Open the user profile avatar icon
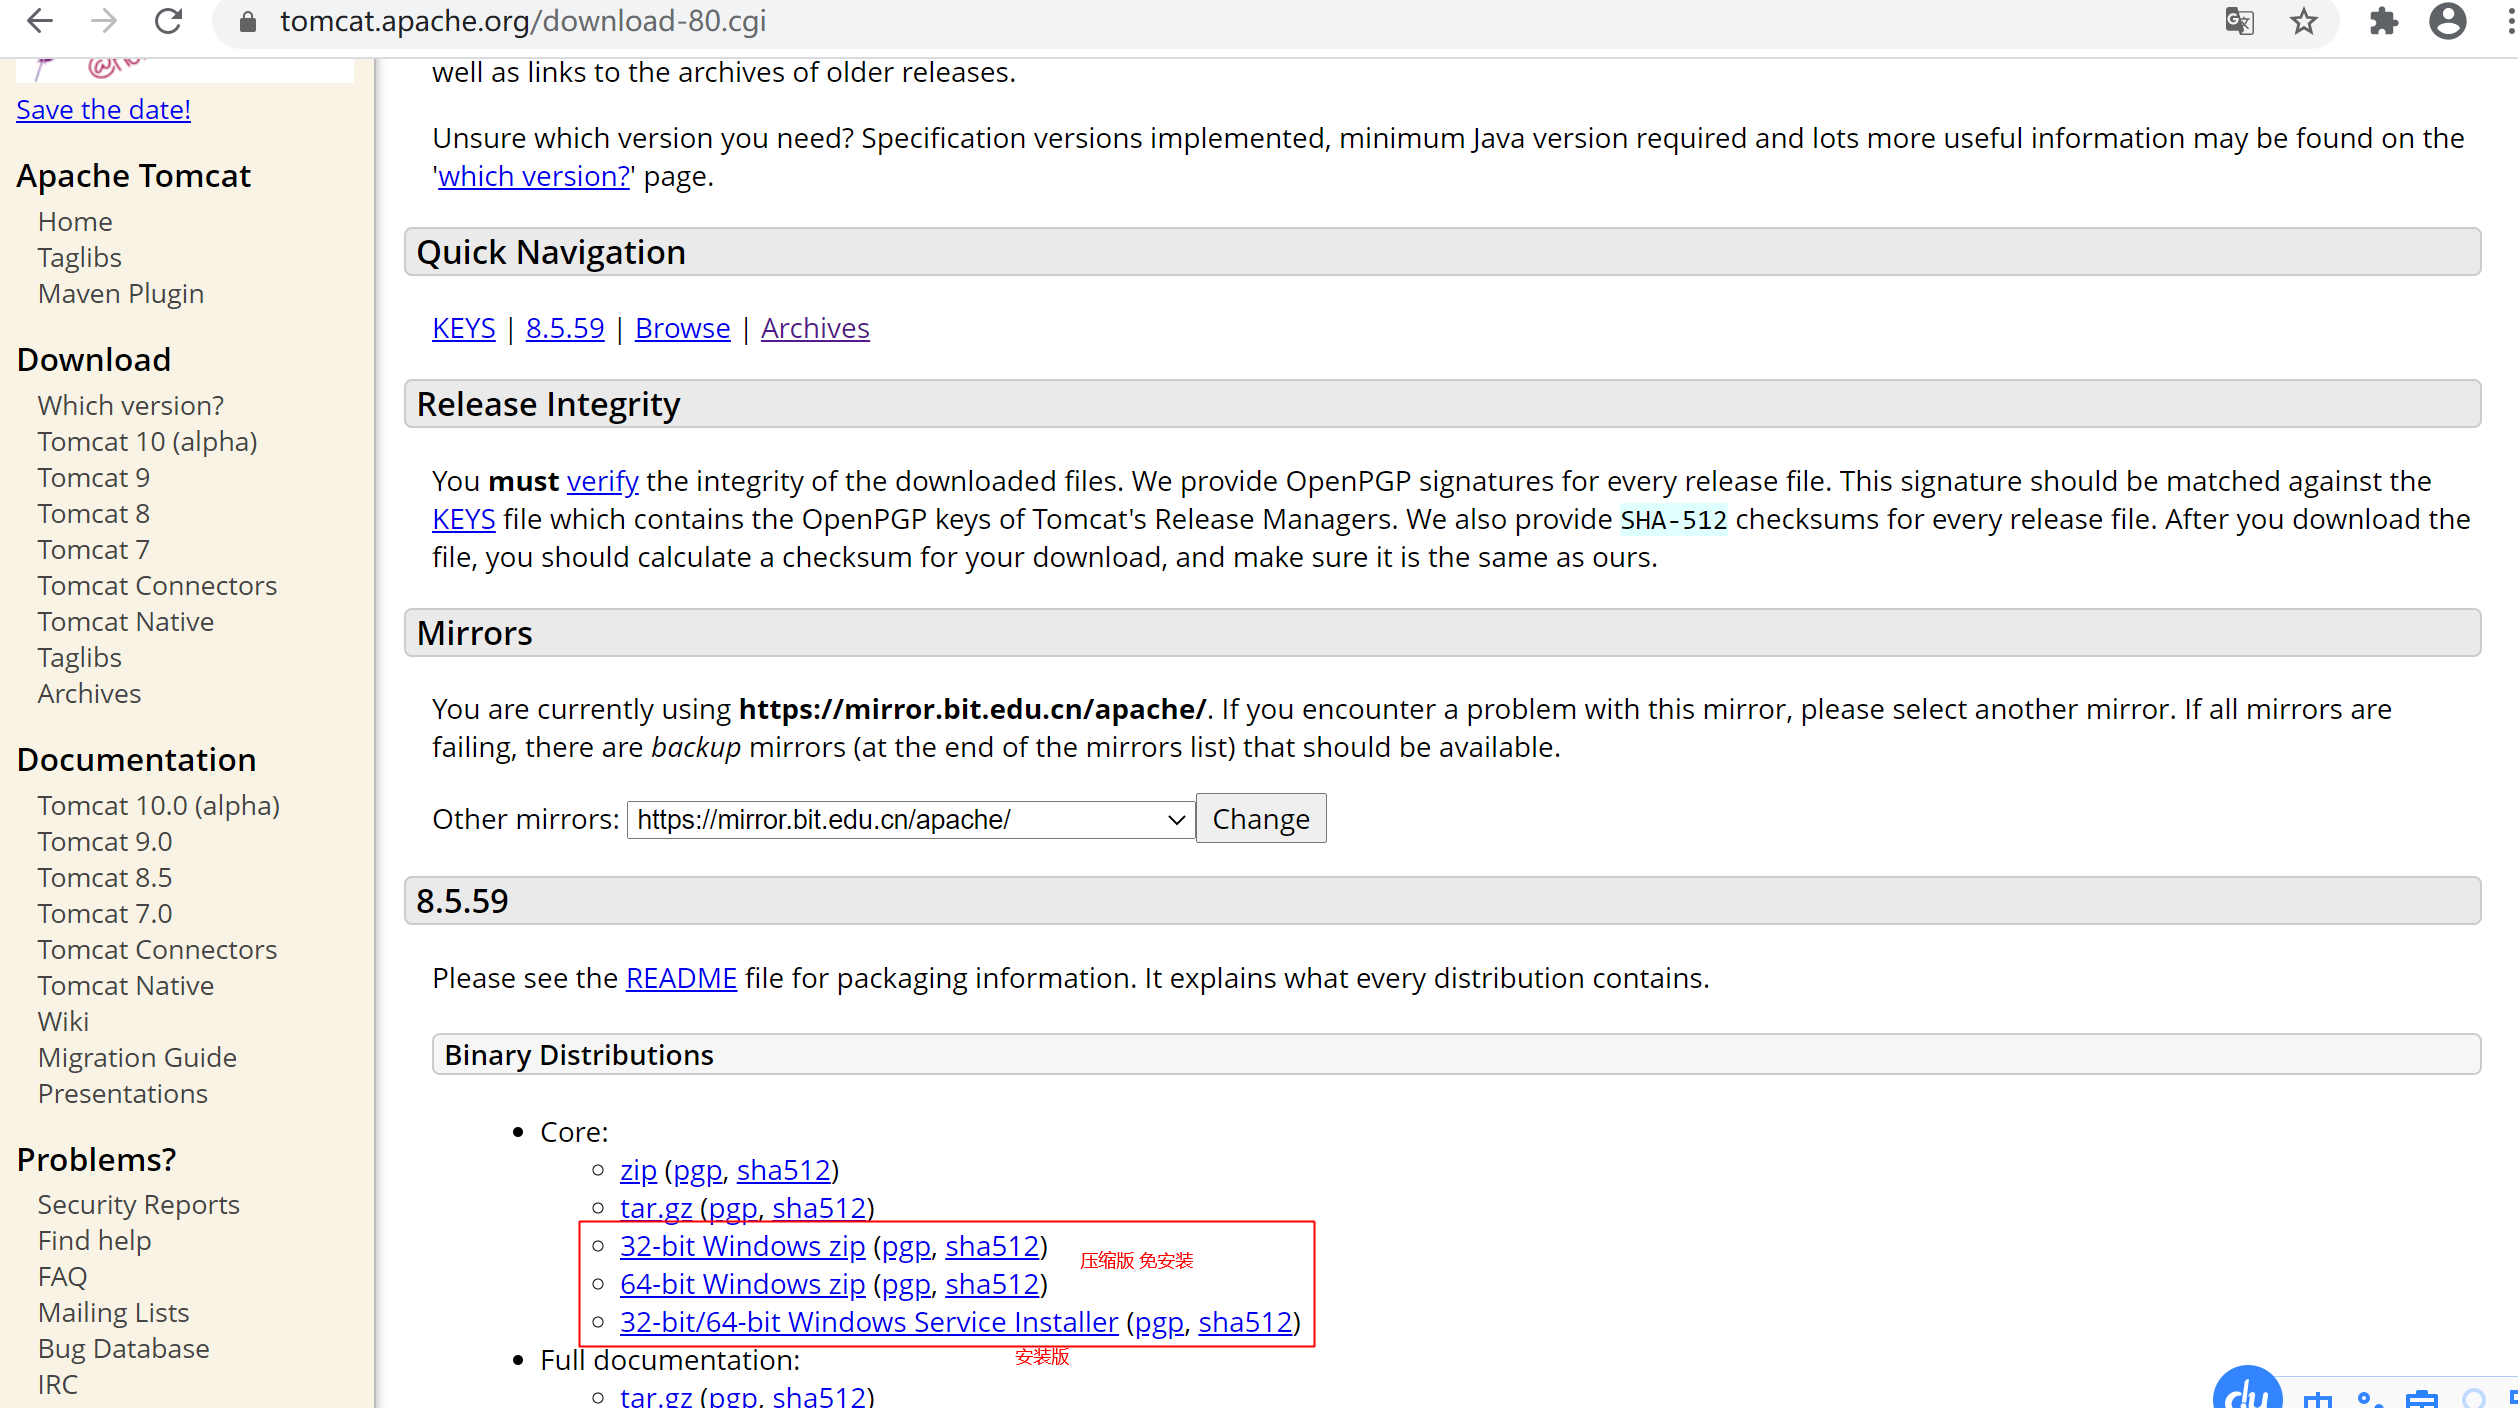 [2447, 21]
